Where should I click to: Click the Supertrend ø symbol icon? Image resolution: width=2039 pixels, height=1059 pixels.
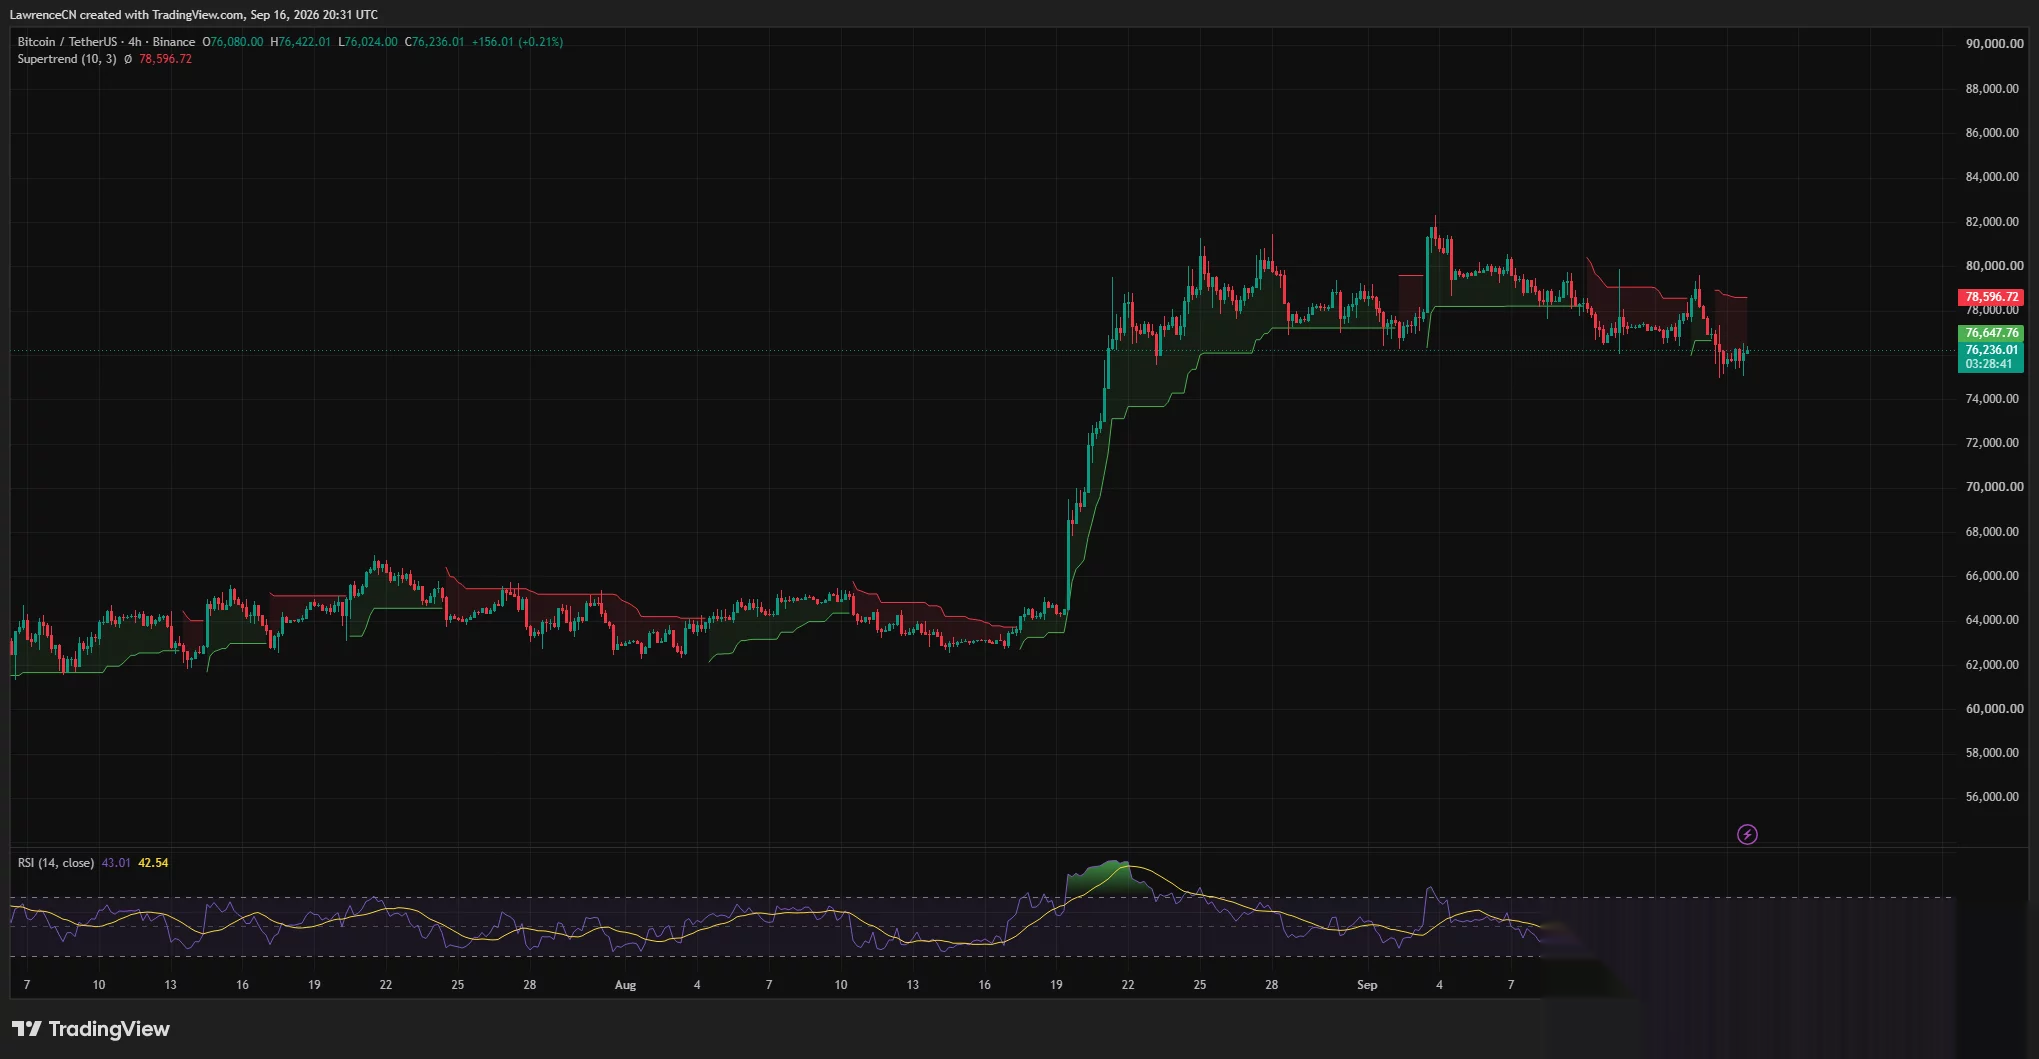[128, 59]
